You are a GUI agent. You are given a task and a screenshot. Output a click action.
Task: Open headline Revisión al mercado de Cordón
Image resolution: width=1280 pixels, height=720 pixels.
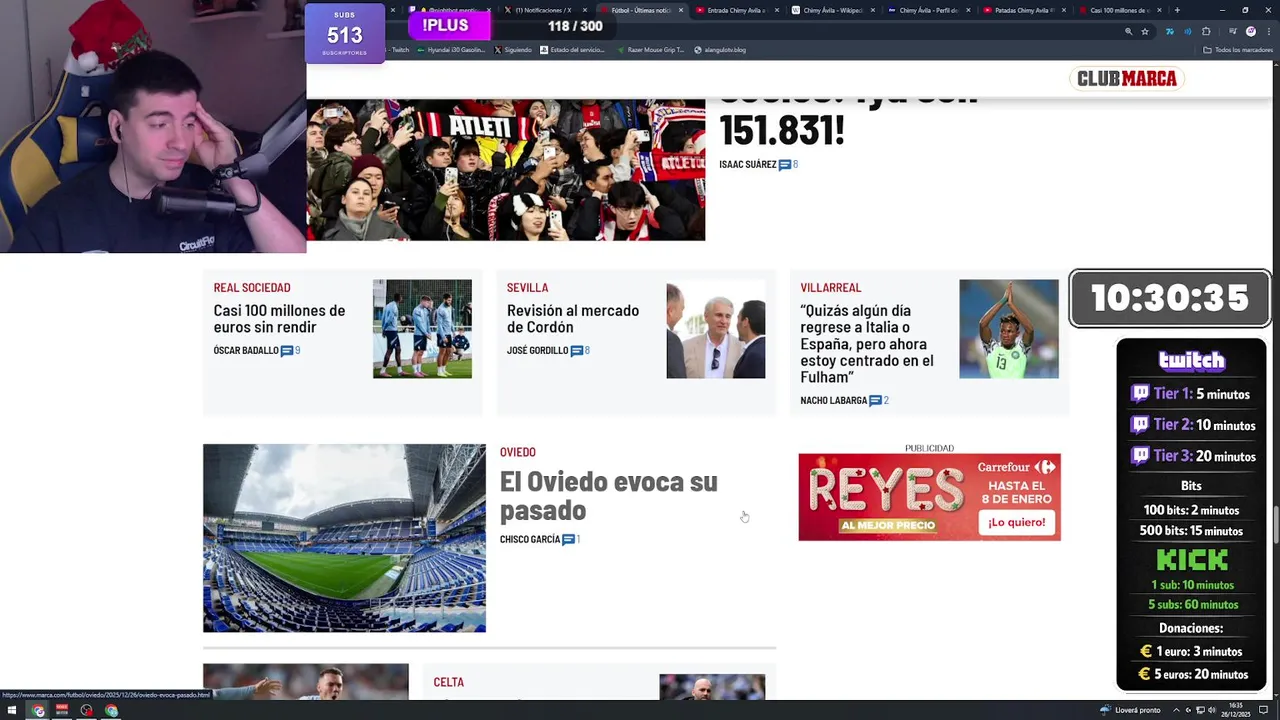[x=573, y=319]
